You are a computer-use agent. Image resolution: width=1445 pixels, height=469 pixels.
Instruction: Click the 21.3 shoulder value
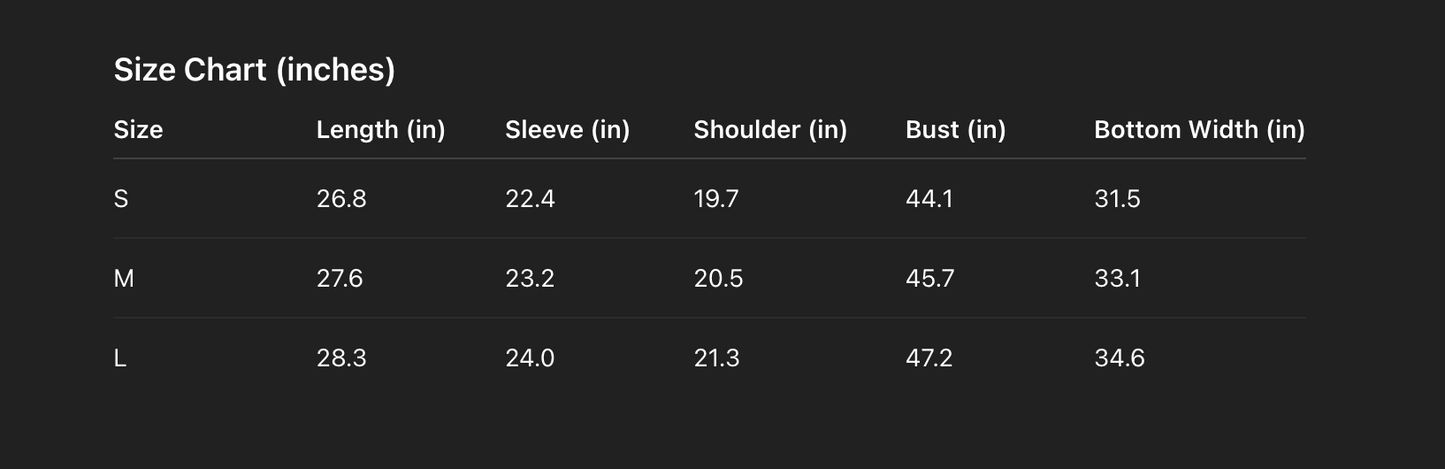716,358
